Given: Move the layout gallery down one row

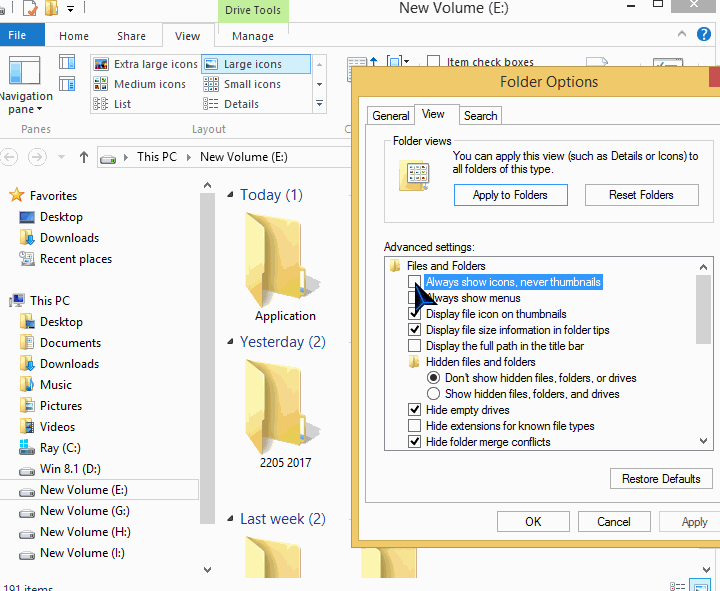Looking at the screenshot, I should click(x=319, y=84).
